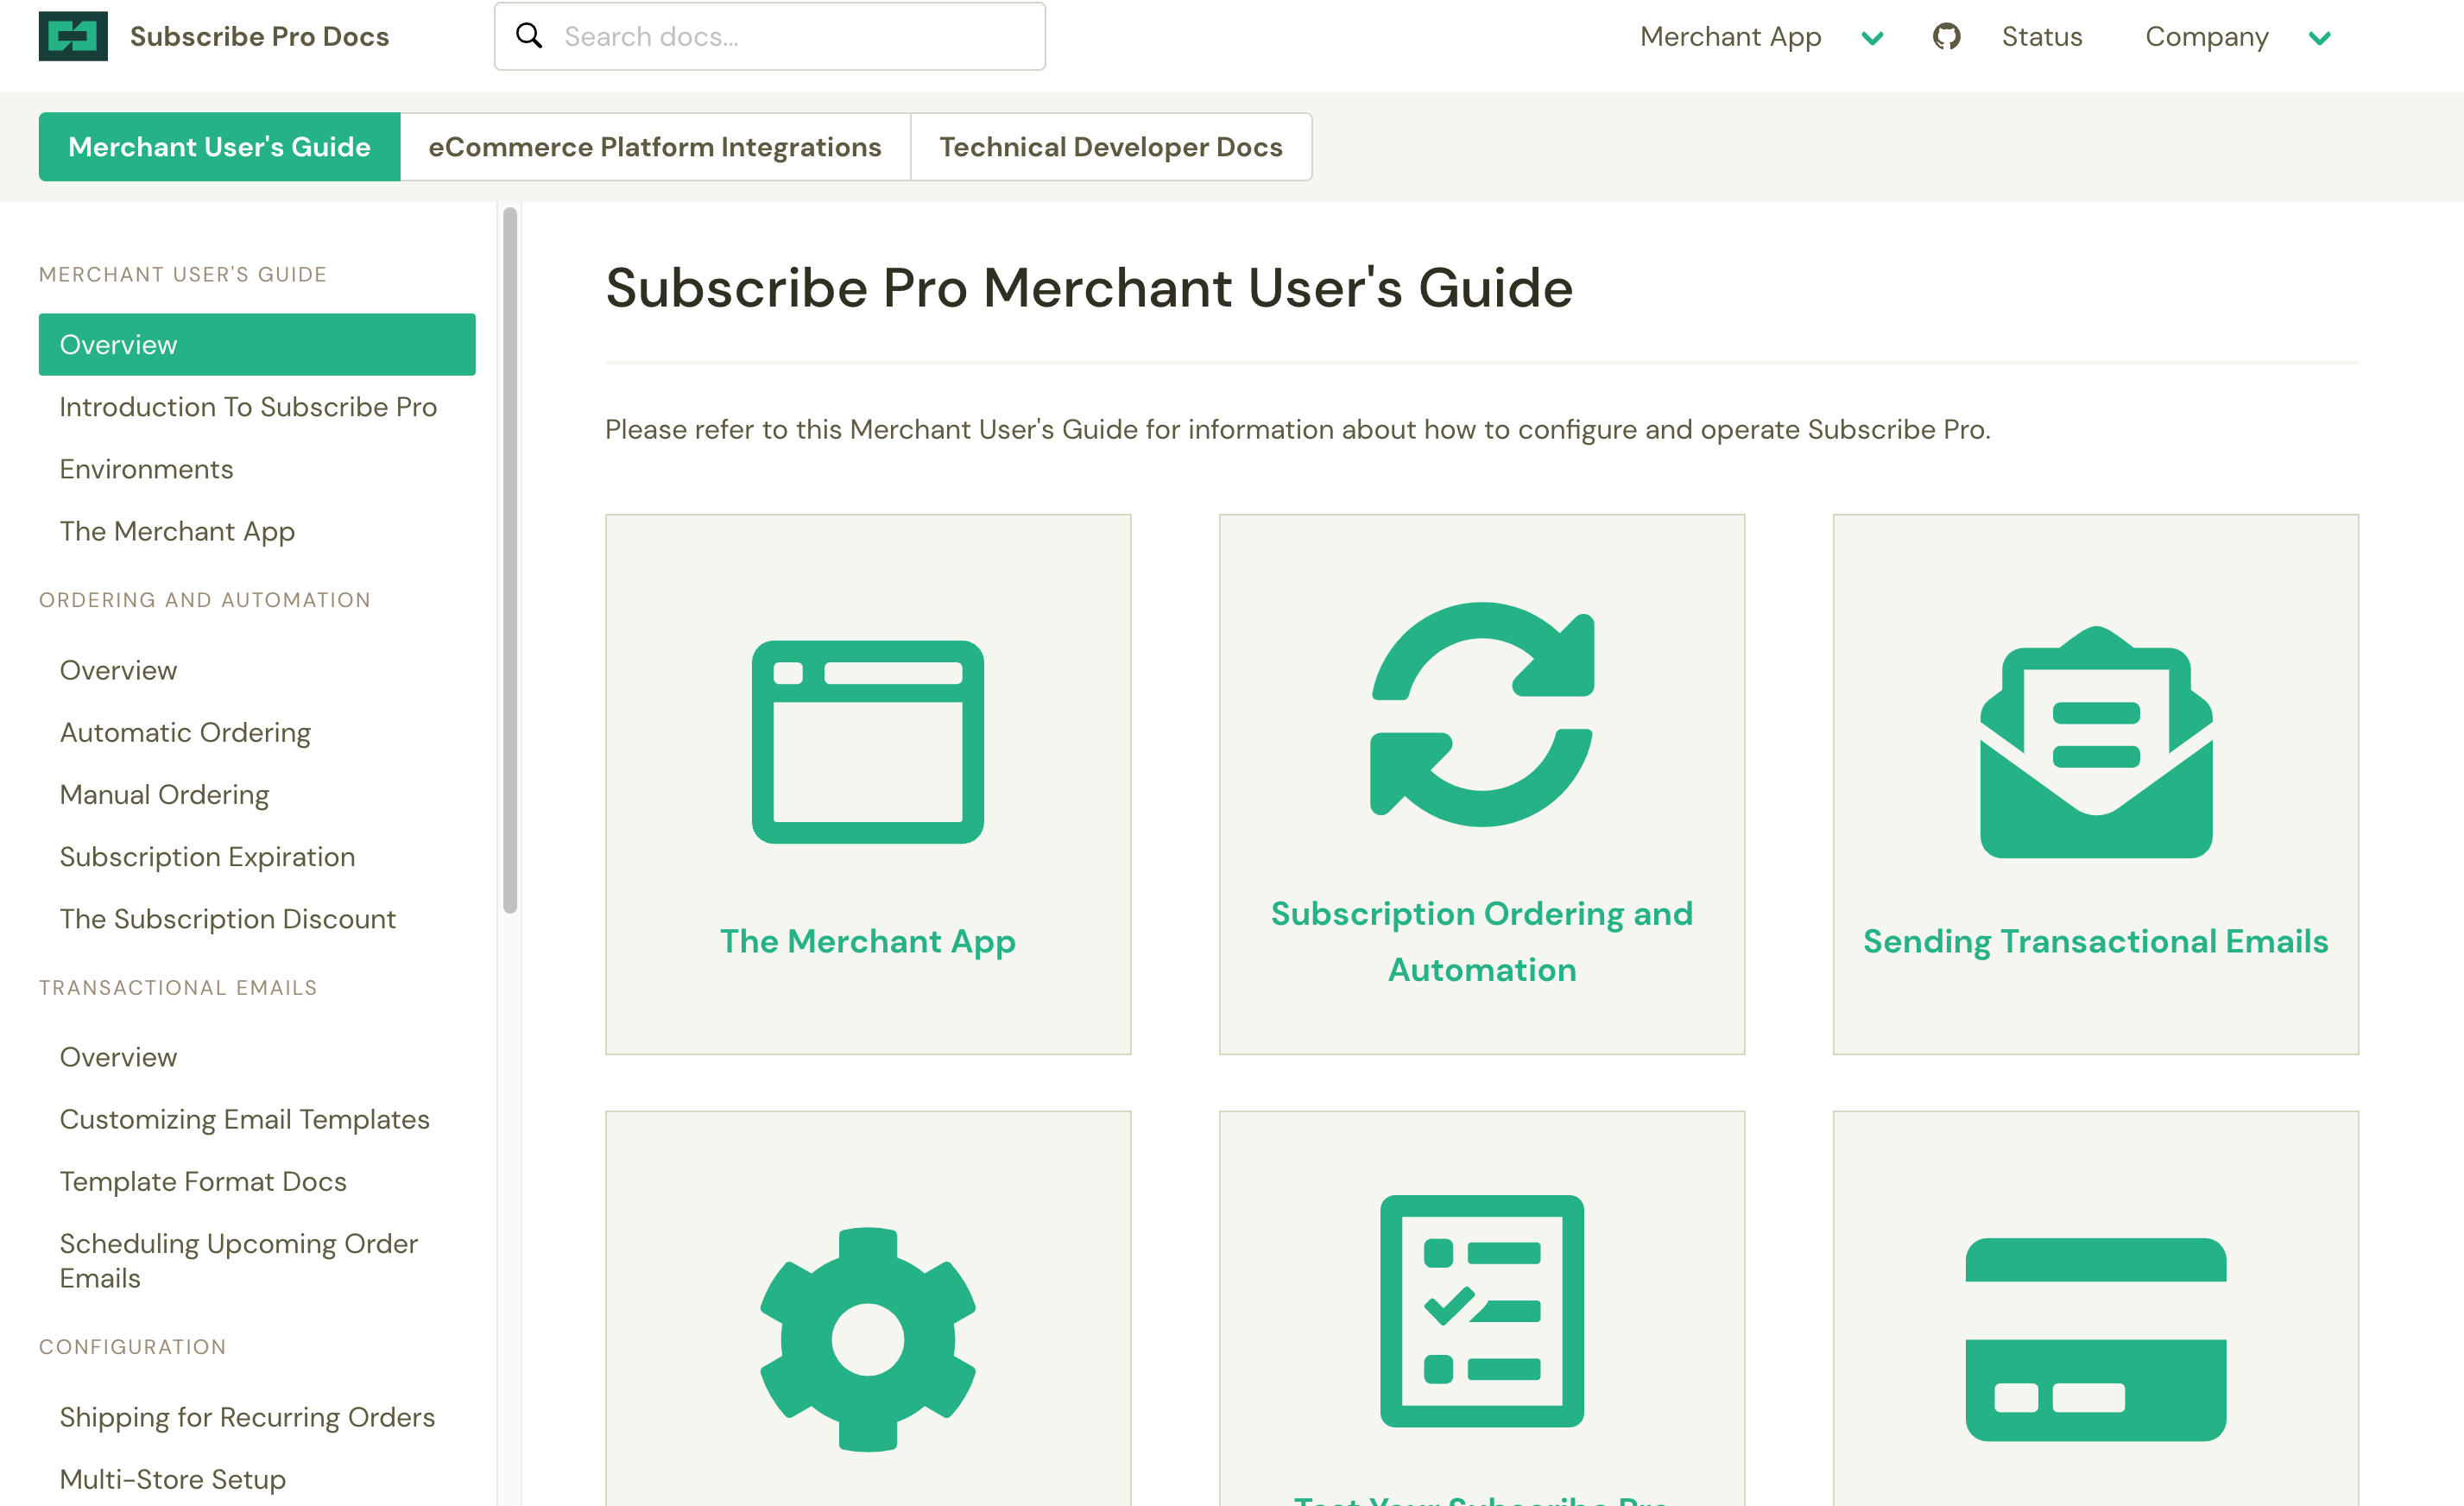Click the gear icon card
2464x1506 pixels.
(868, 1339)
